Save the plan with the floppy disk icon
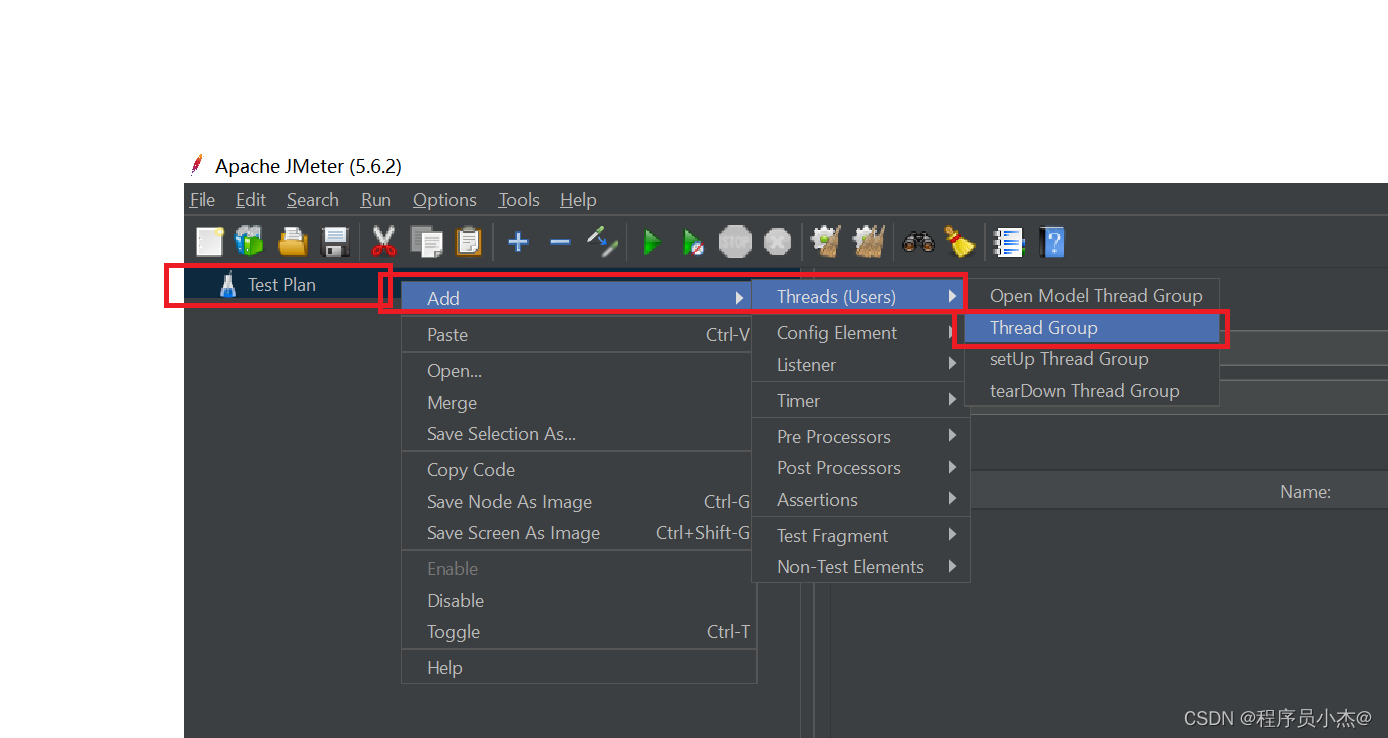The image size is (1388, 738). tap(334, 242)
